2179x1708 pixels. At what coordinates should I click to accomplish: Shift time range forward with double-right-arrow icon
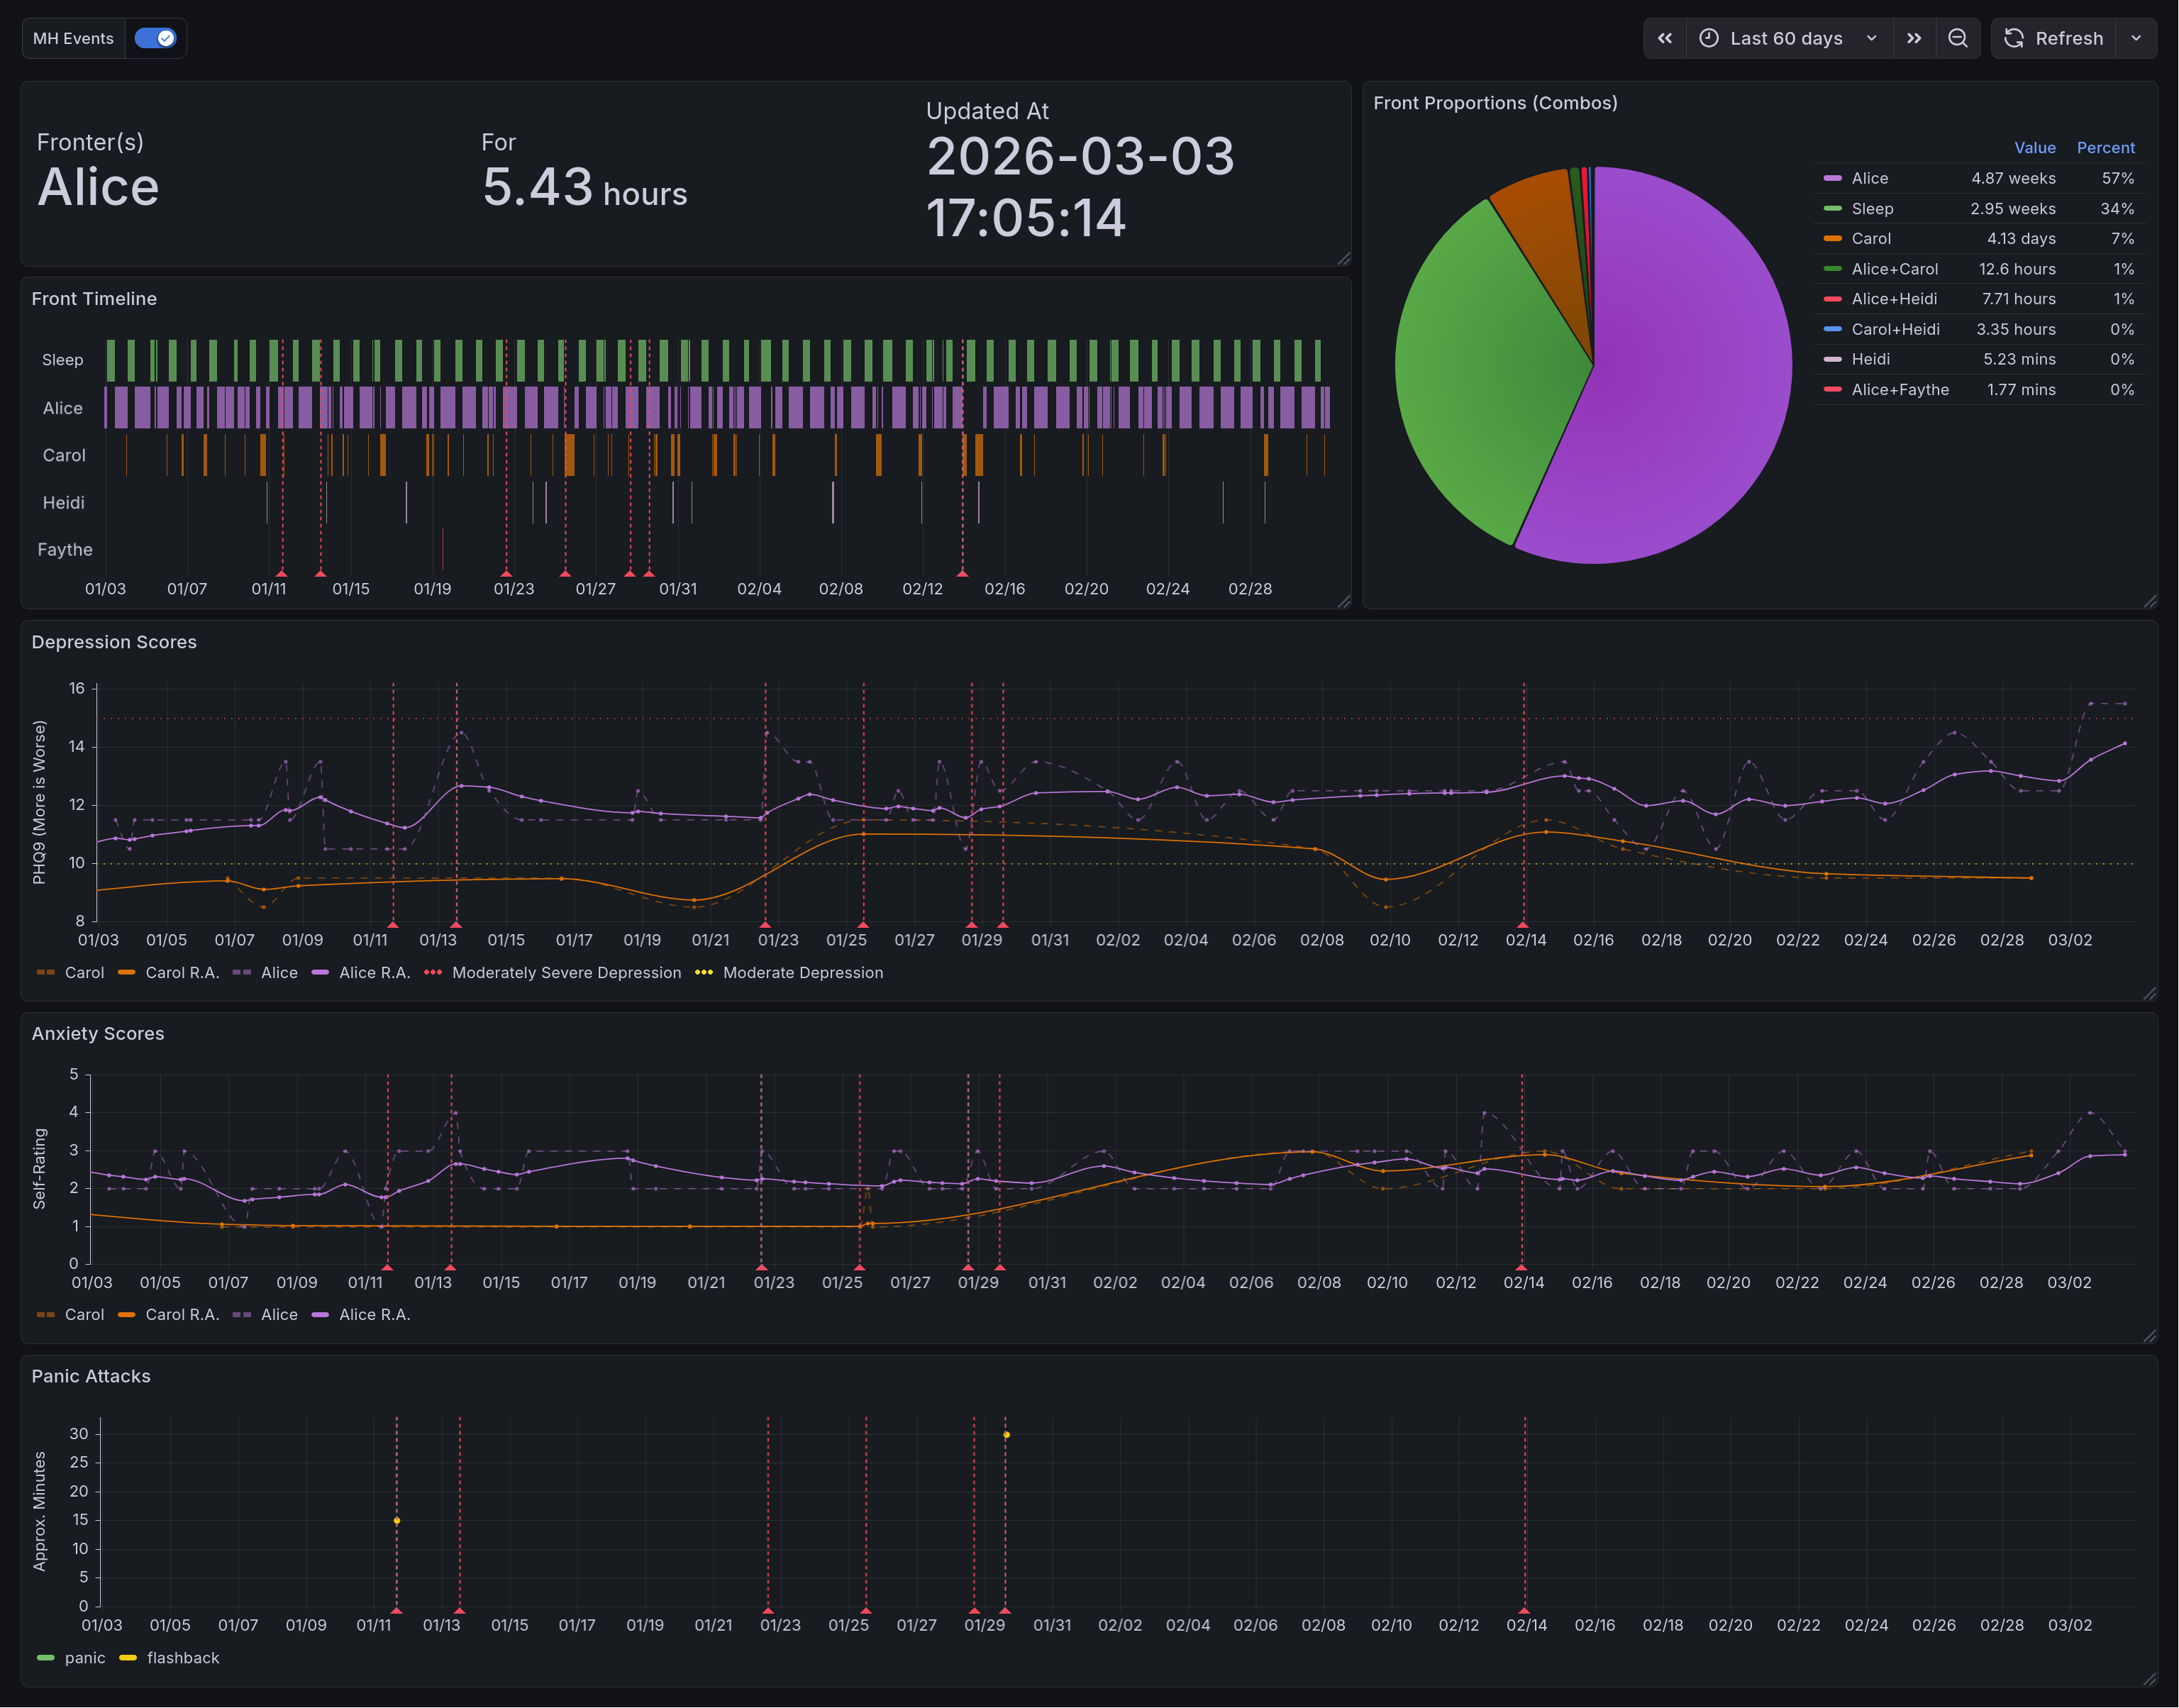[x=1914, y=38]
